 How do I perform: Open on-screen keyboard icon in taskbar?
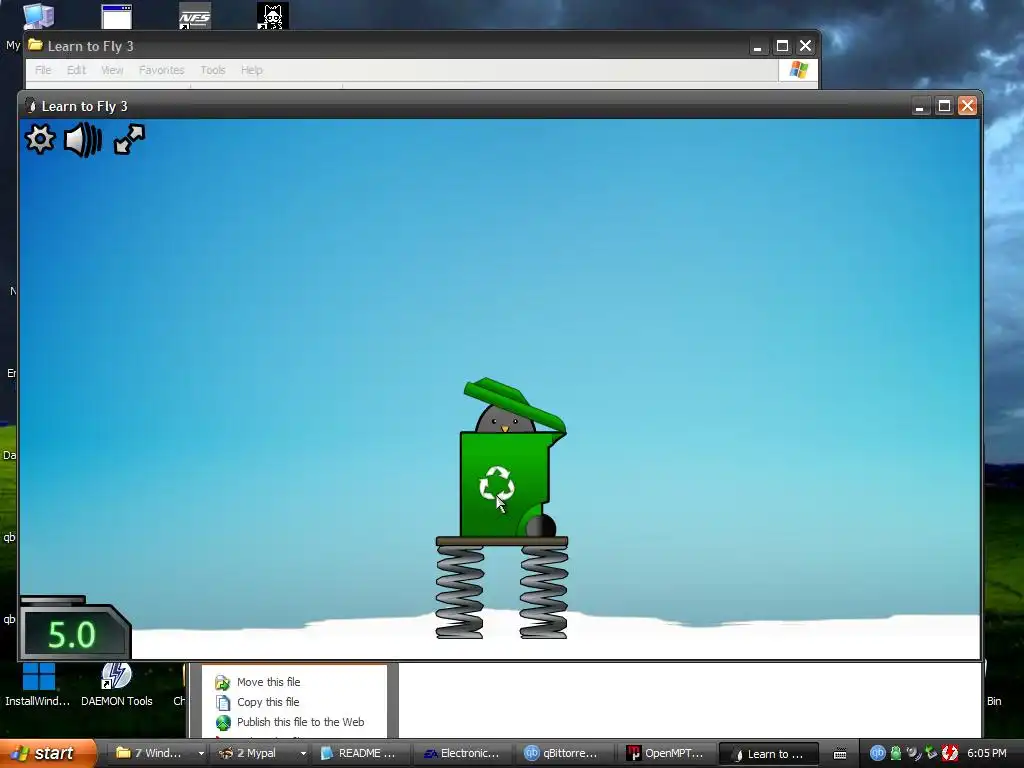(840, 754)
